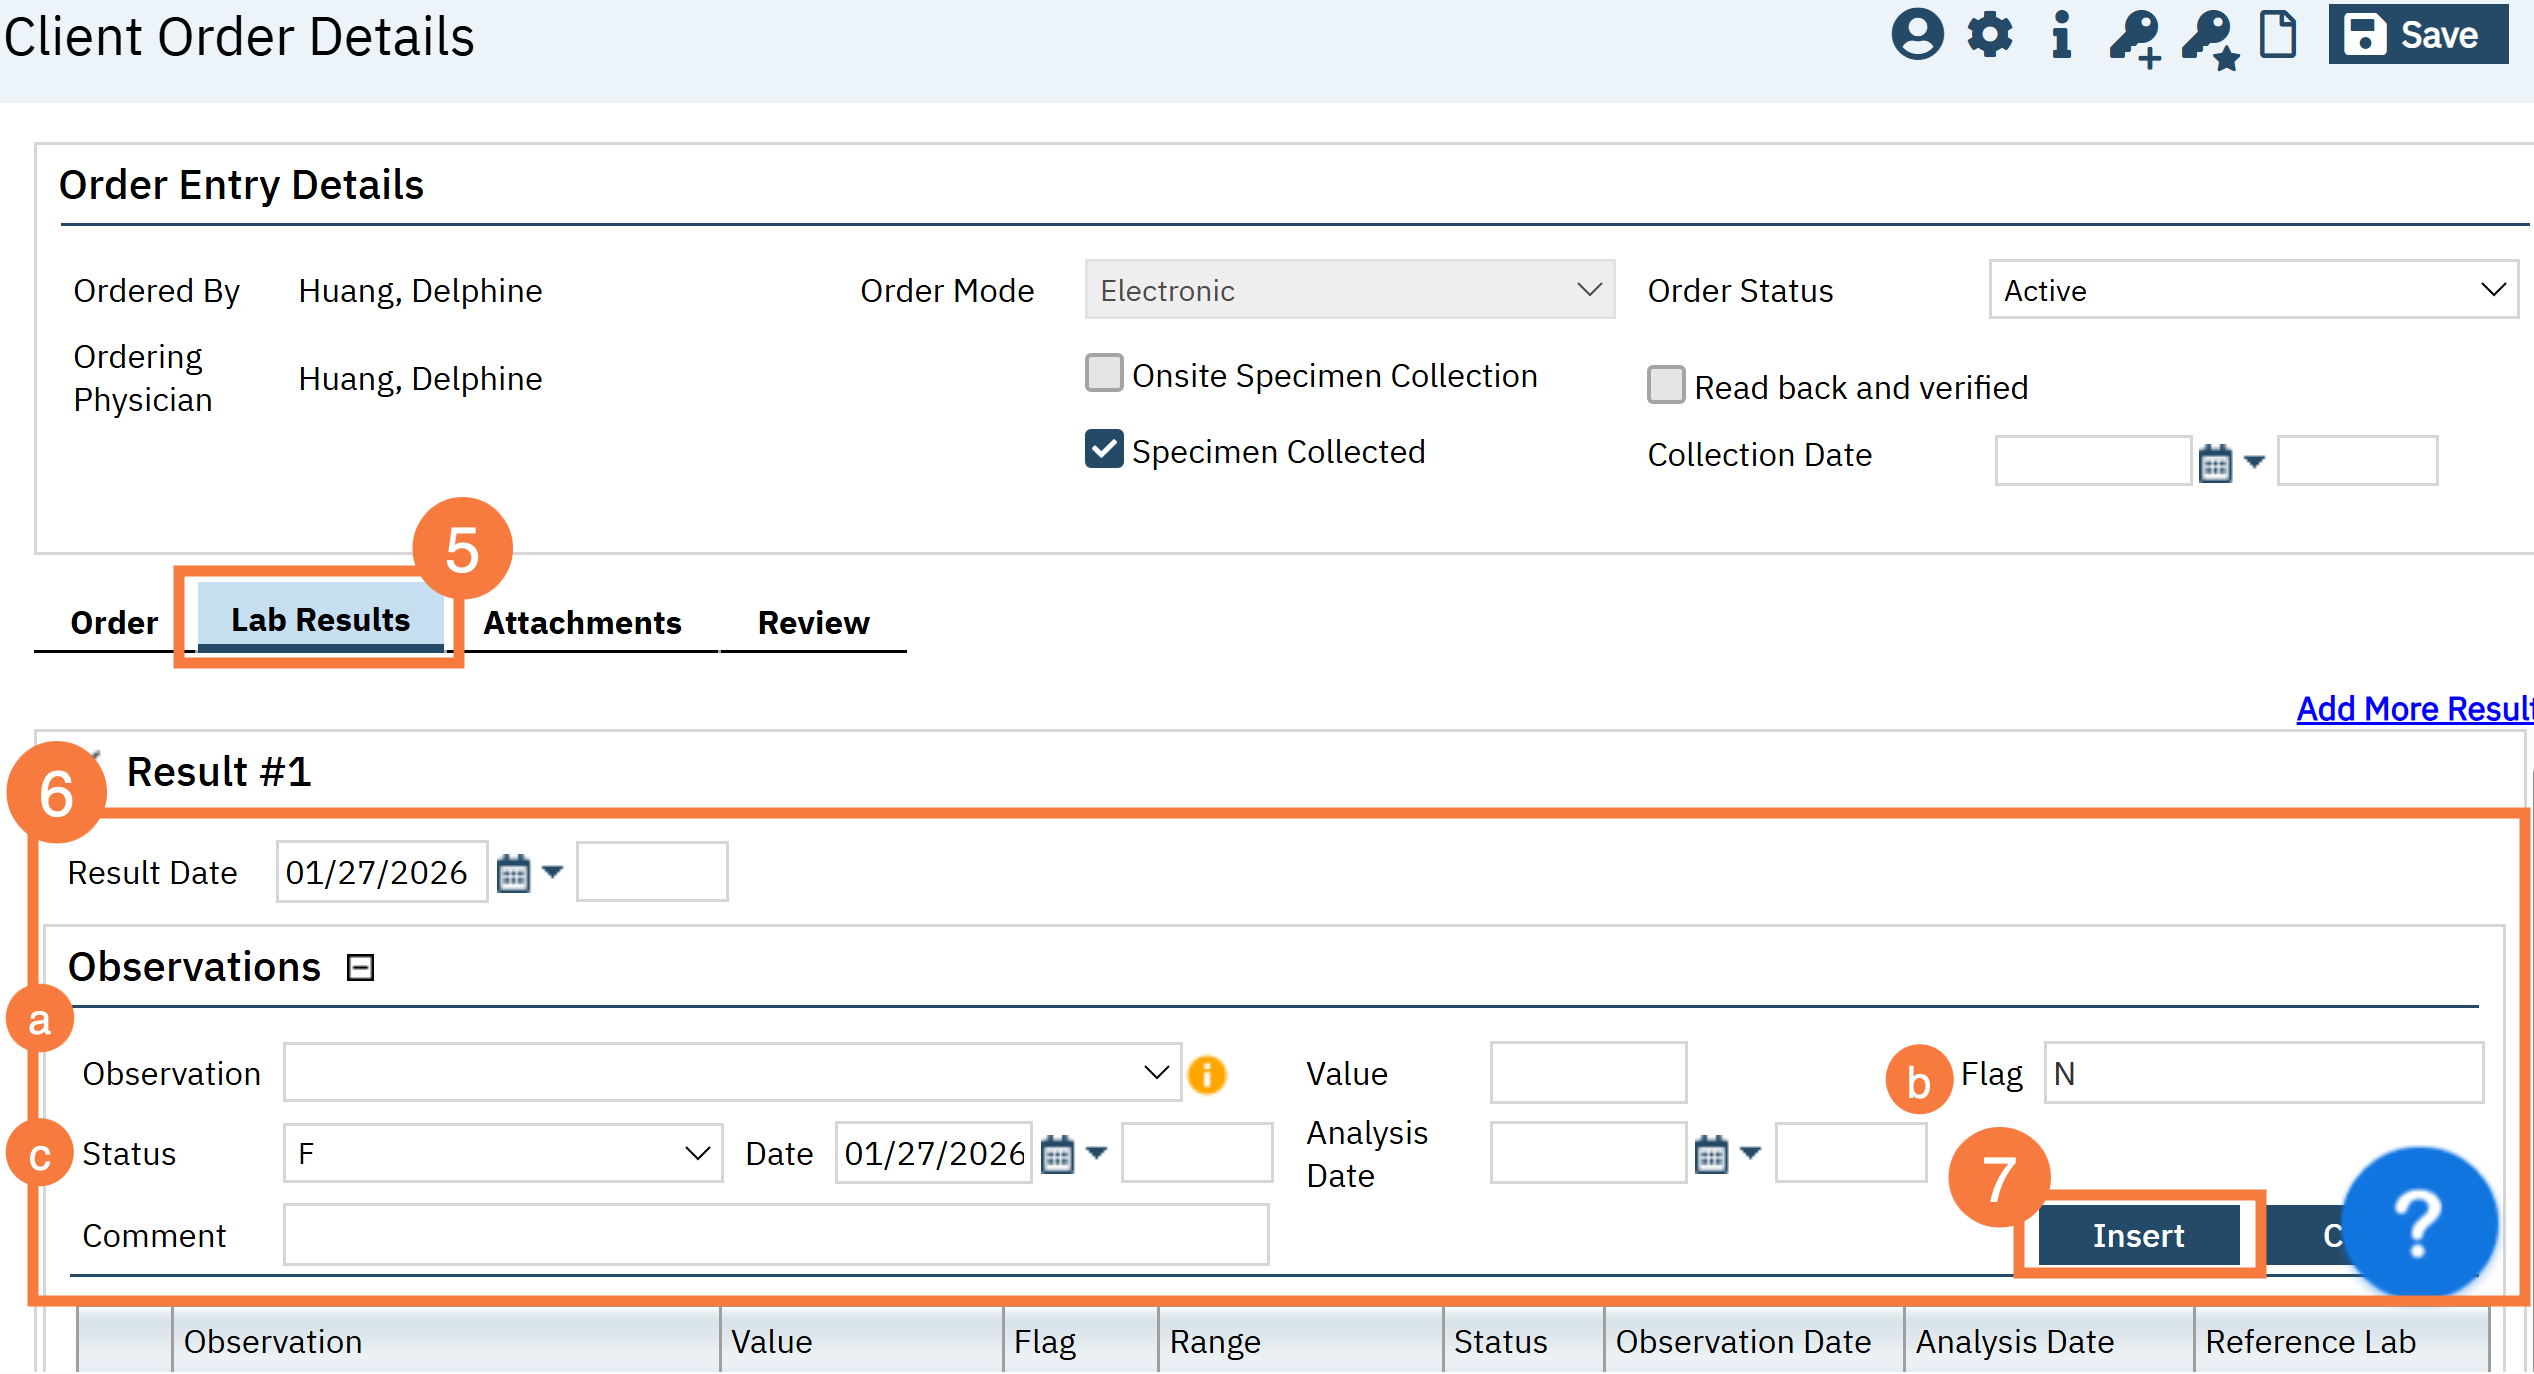Click the Add More Results link
Screen dimensions: 2534x1374
pos(2414,709)
